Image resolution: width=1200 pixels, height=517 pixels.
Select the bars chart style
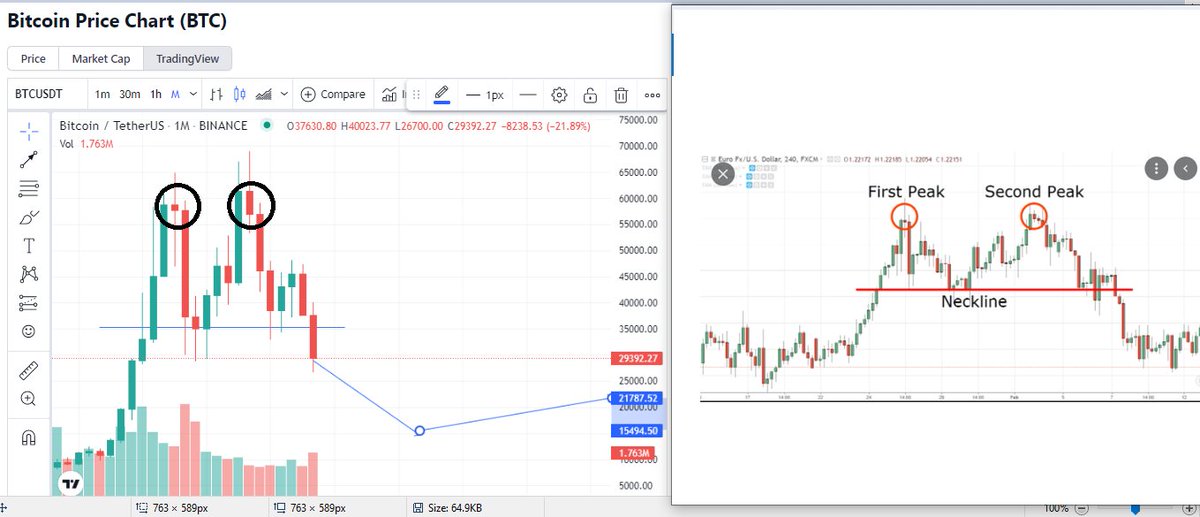216,94
